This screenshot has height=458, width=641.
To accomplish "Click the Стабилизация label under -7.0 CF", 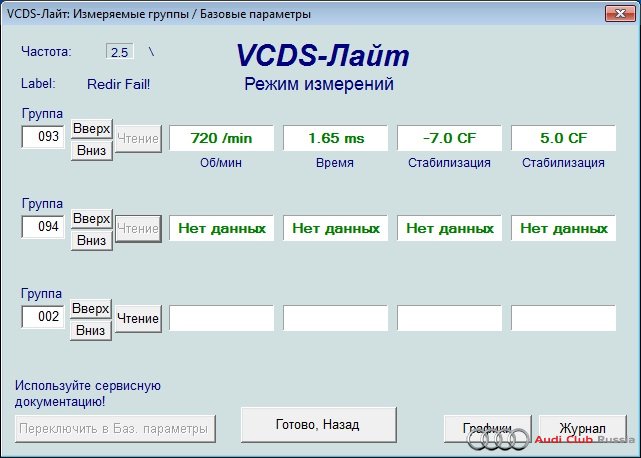I will pyautogui.click(x=449, y=163).
